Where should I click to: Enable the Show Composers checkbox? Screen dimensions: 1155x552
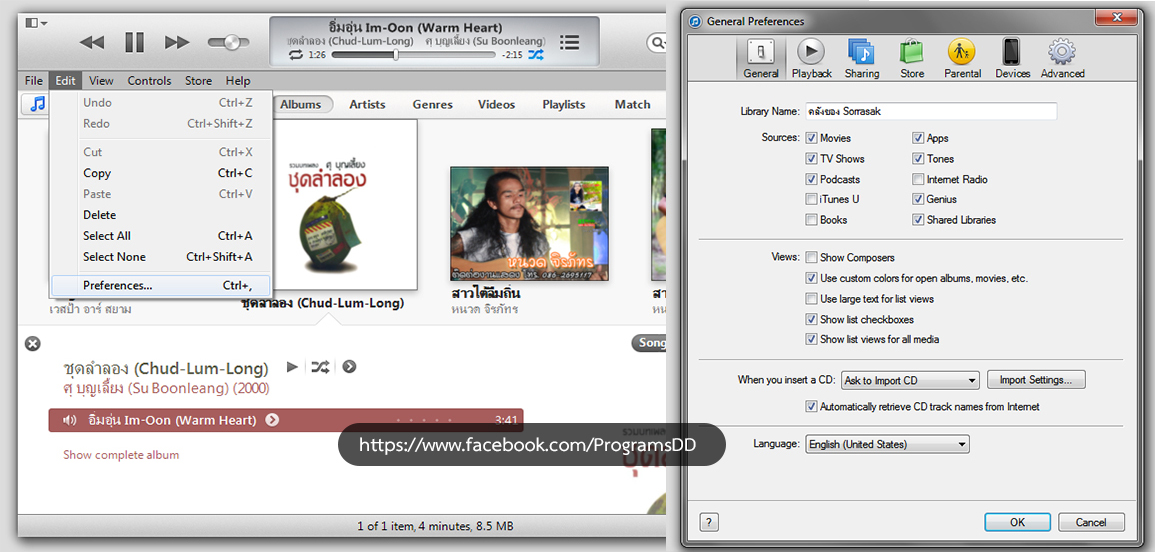click(x=812, y=258)
